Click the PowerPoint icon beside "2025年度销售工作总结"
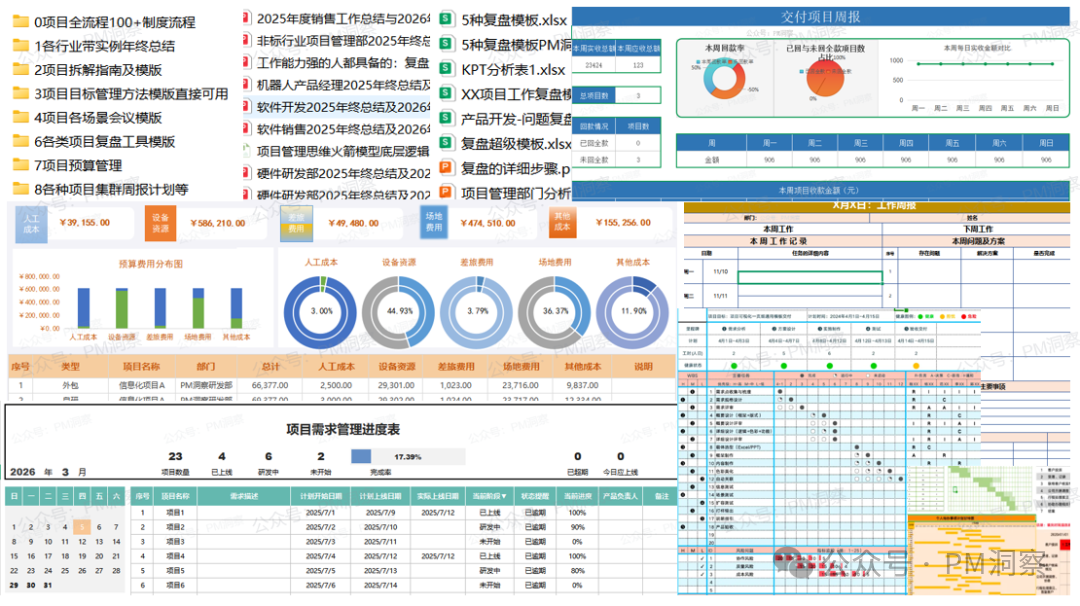 coord(246,18)
